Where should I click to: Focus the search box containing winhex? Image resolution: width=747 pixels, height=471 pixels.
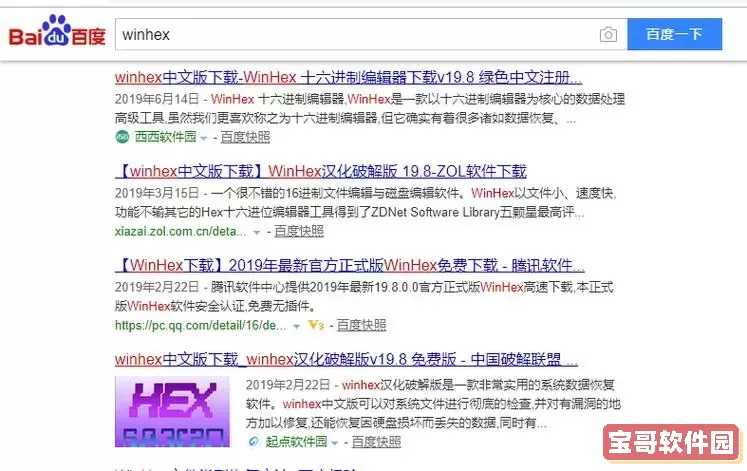tap(371, 34)
